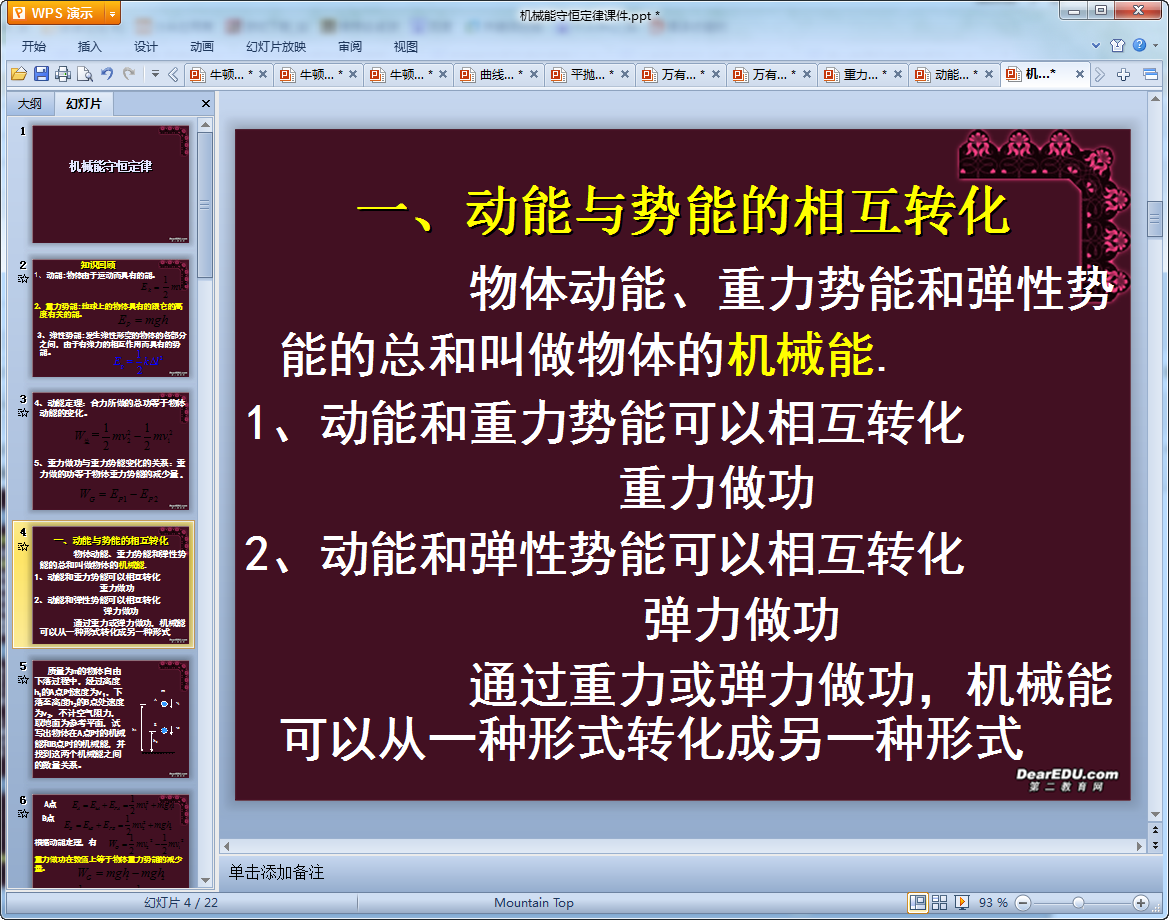
Task: Open the window list icon beside tabs
Action: [x=1150, y=75]
